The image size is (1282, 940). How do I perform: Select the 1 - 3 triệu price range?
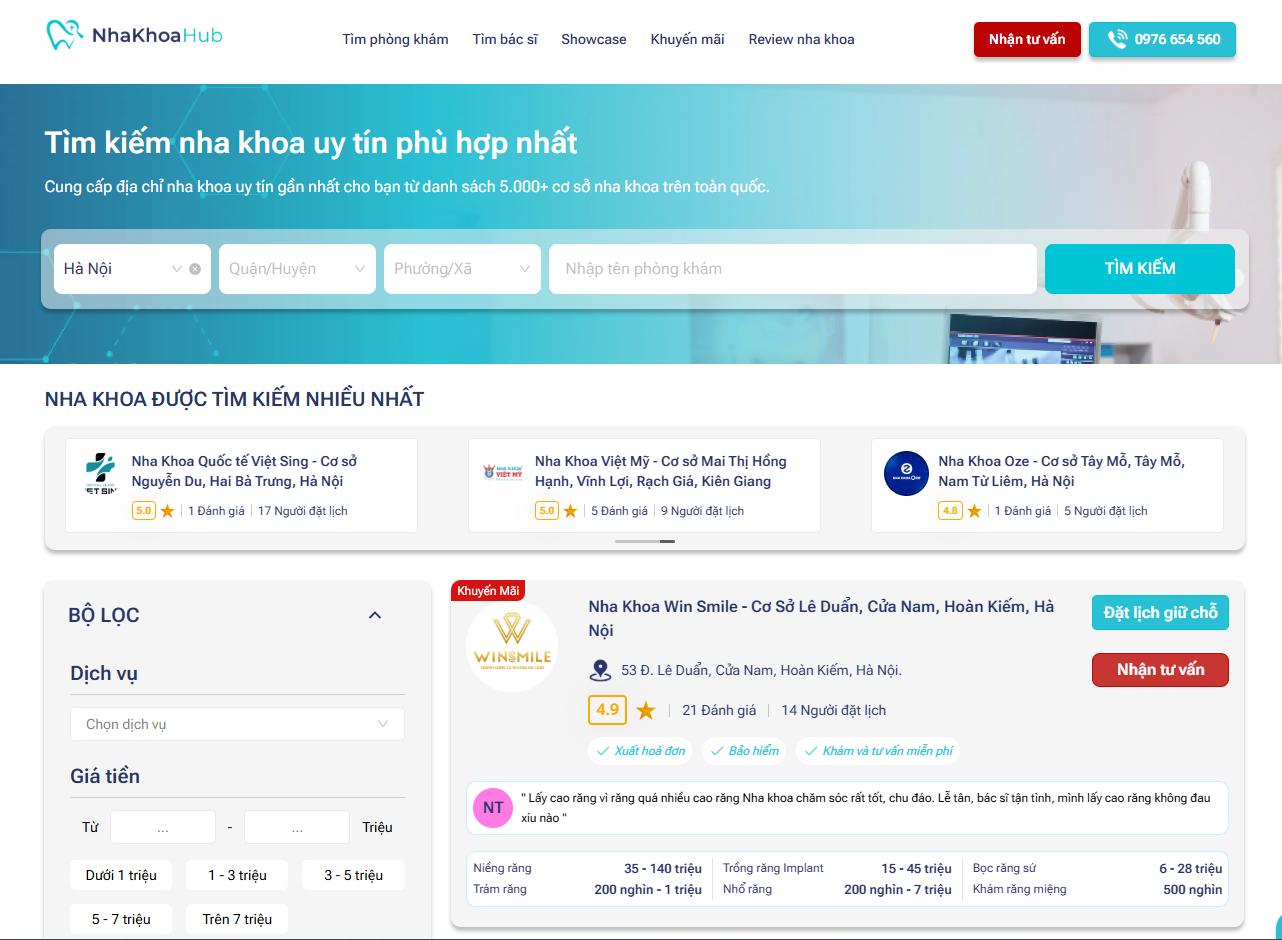[x=237, y=875]
